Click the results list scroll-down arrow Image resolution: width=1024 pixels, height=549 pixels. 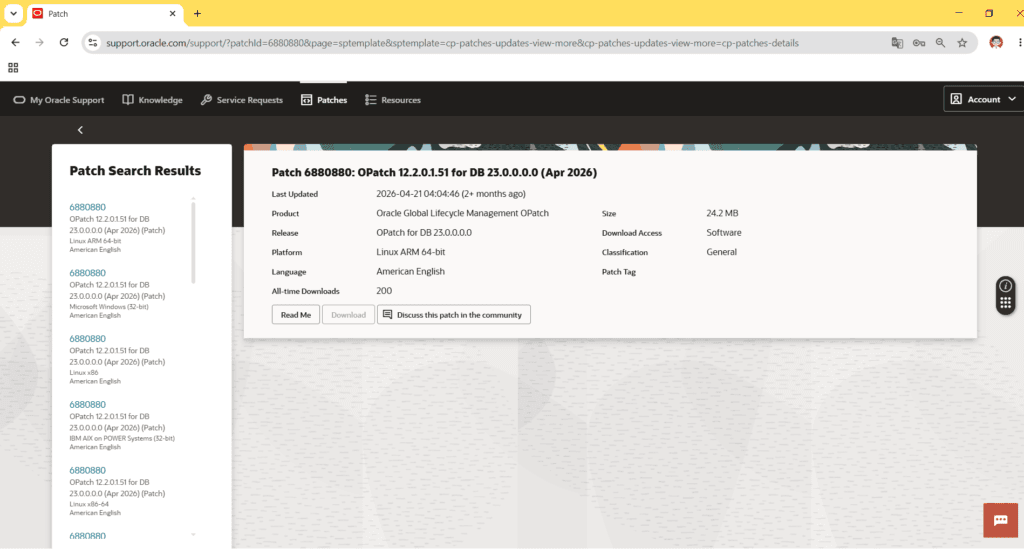pos(193,535)
